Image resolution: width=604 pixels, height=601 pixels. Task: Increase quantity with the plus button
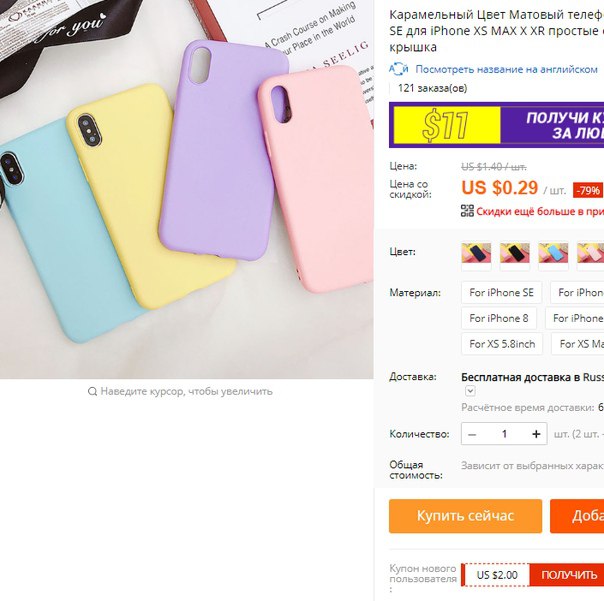[x=536, y=434]
